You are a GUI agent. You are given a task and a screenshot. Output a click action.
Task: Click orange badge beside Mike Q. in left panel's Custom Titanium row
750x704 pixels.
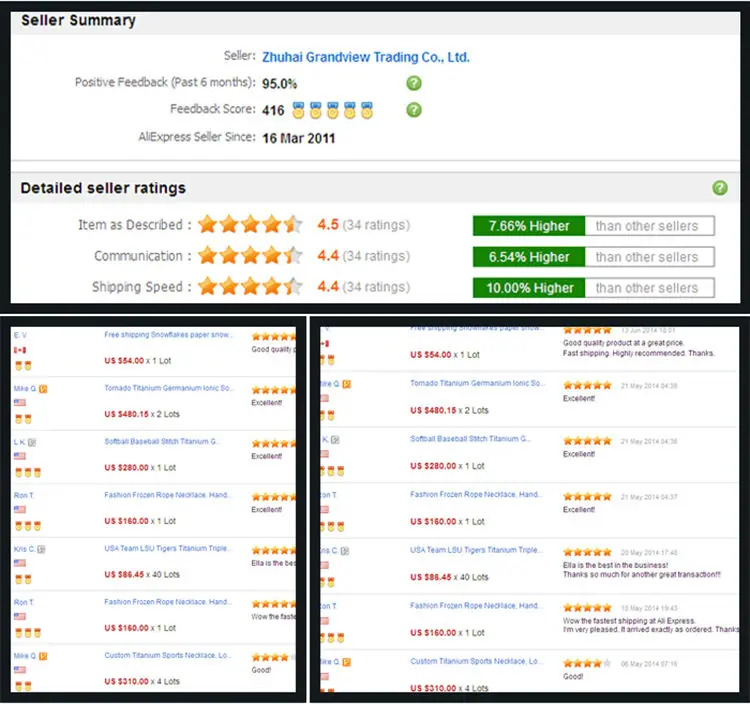[x=43, y=656]
